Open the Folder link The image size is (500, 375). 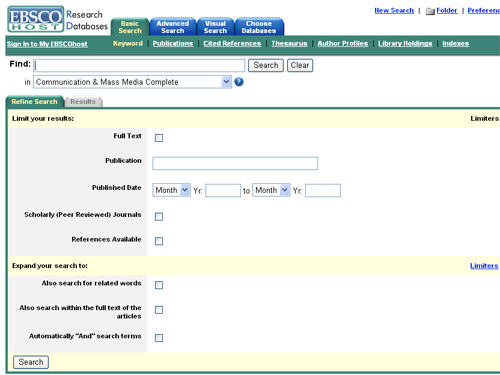point(447,11)
